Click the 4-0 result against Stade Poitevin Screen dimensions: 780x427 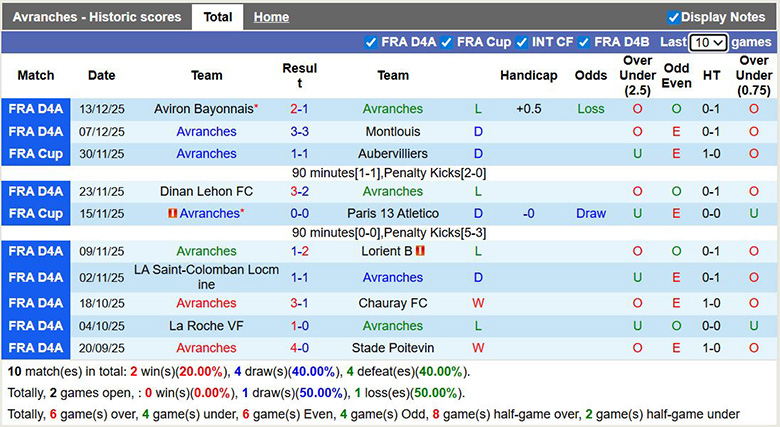[x=299, y=348]
